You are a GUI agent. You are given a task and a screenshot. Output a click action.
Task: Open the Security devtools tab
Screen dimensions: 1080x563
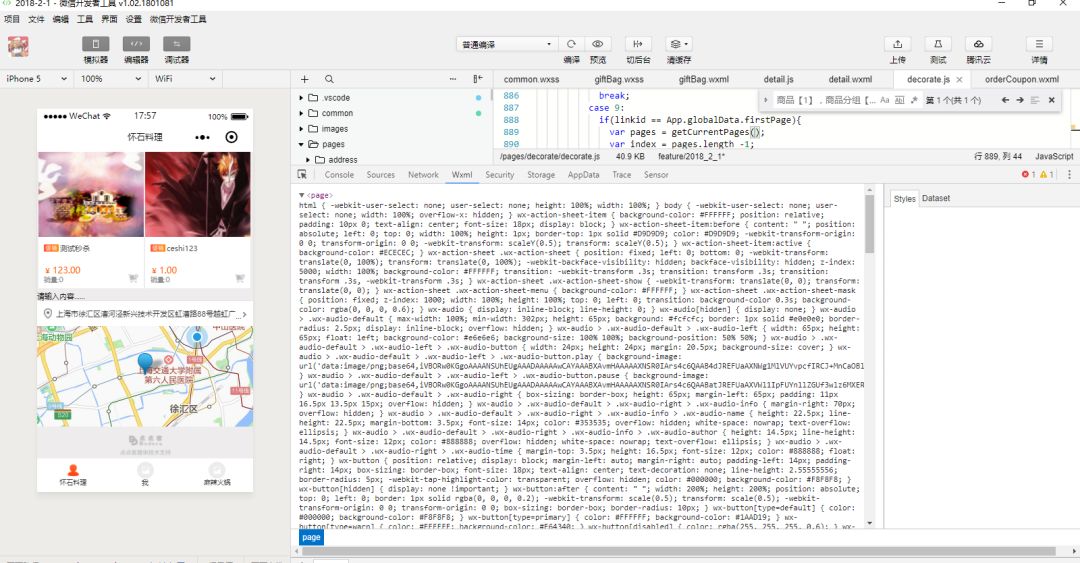pyautogui.click(x=499, y=175)
